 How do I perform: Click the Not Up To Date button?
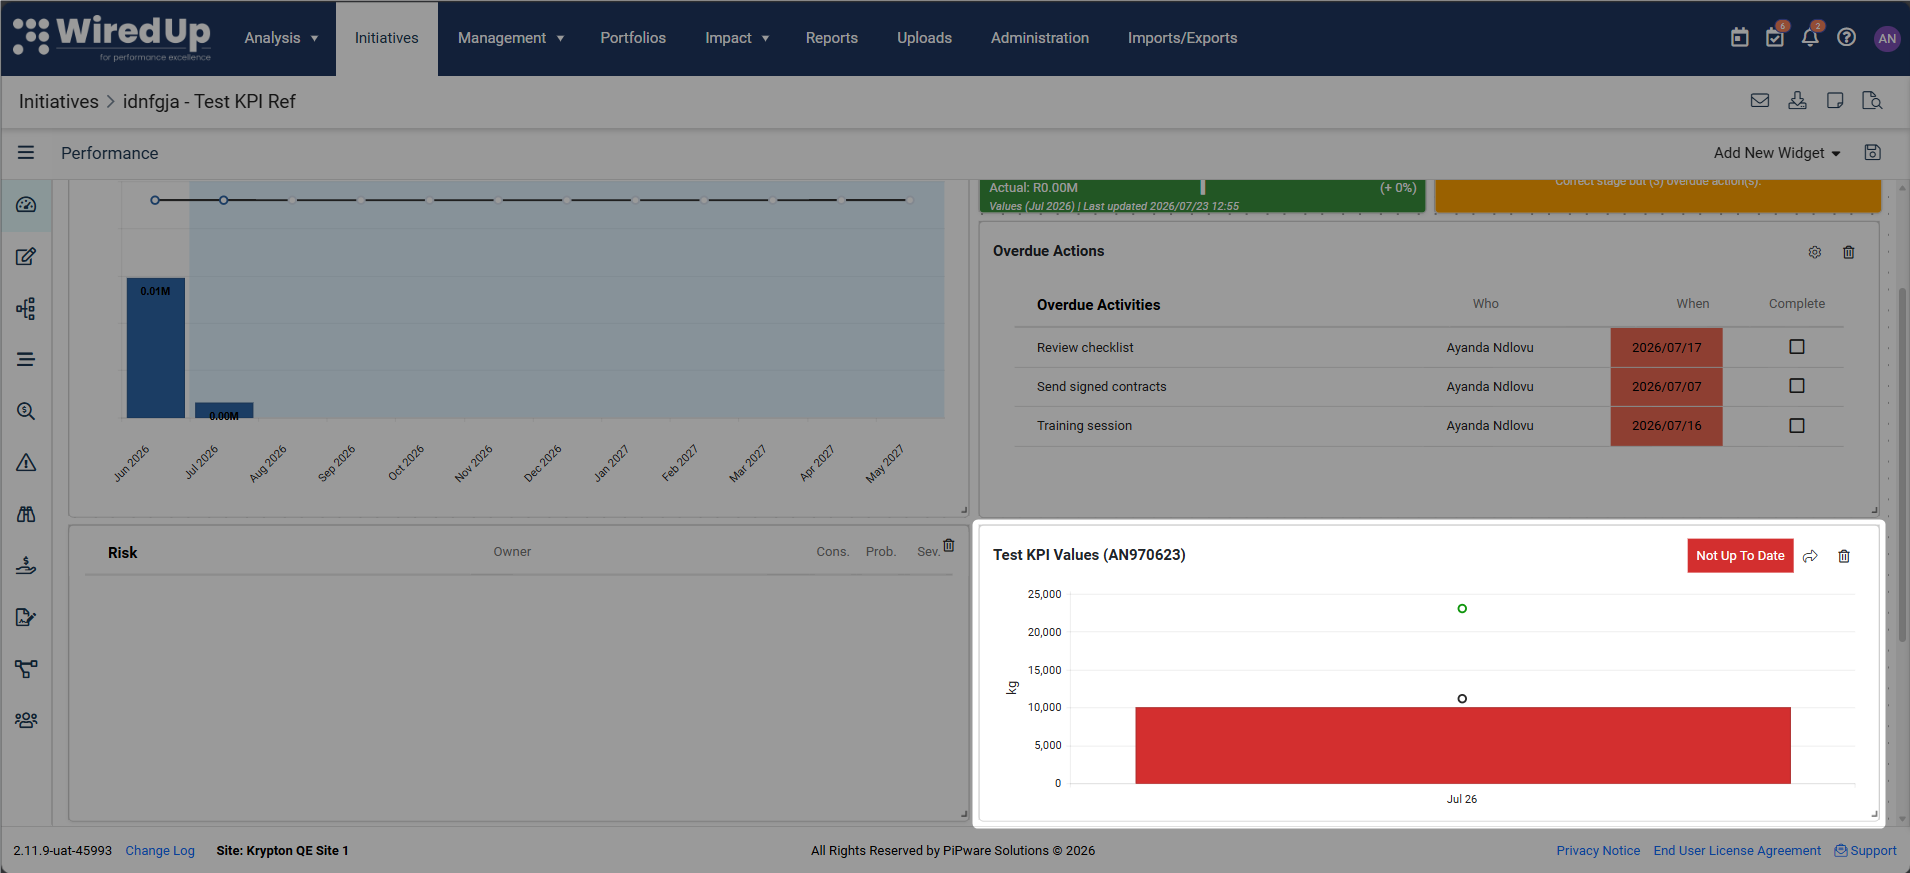coord(1740,556)
